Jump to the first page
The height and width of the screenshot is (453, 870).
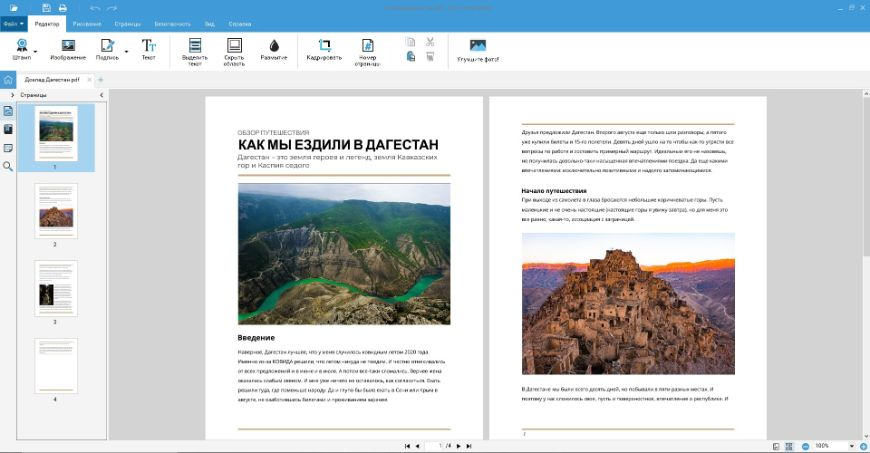[x=407, y=446]
